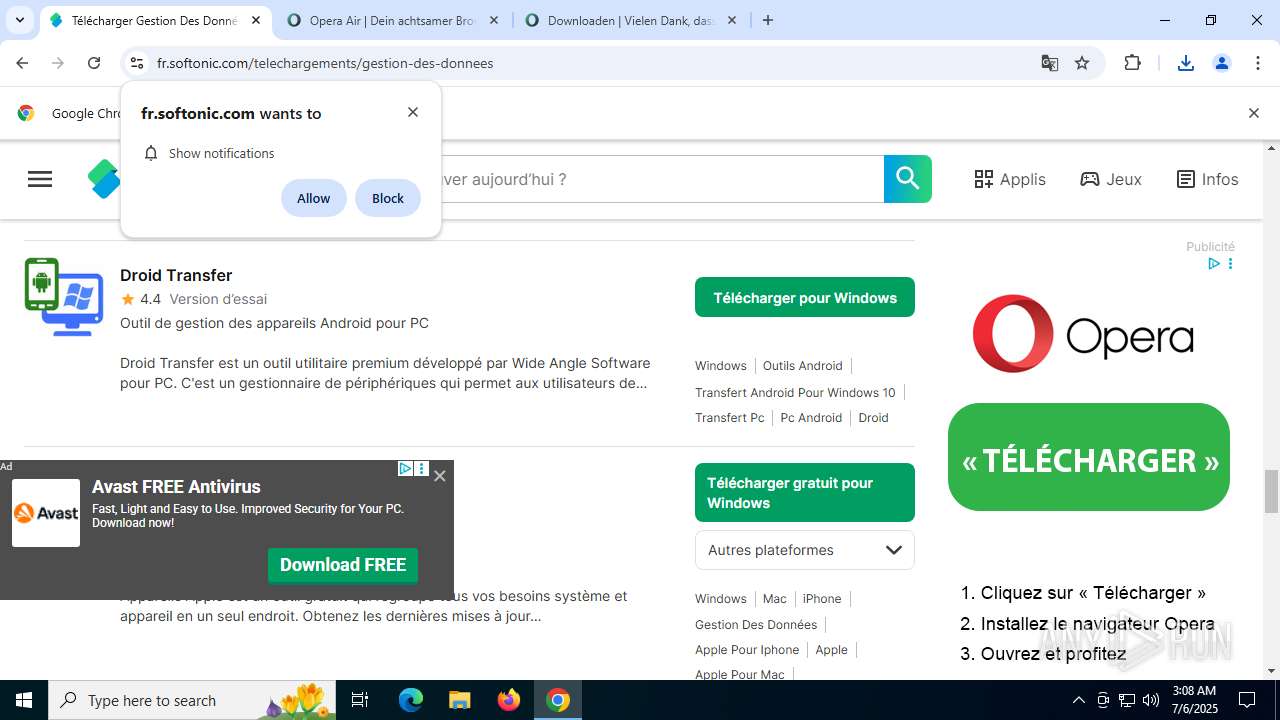The image size is (1280, 720).
Task: Open Chrome downloads icon
Action: [x=1186, y=63]
